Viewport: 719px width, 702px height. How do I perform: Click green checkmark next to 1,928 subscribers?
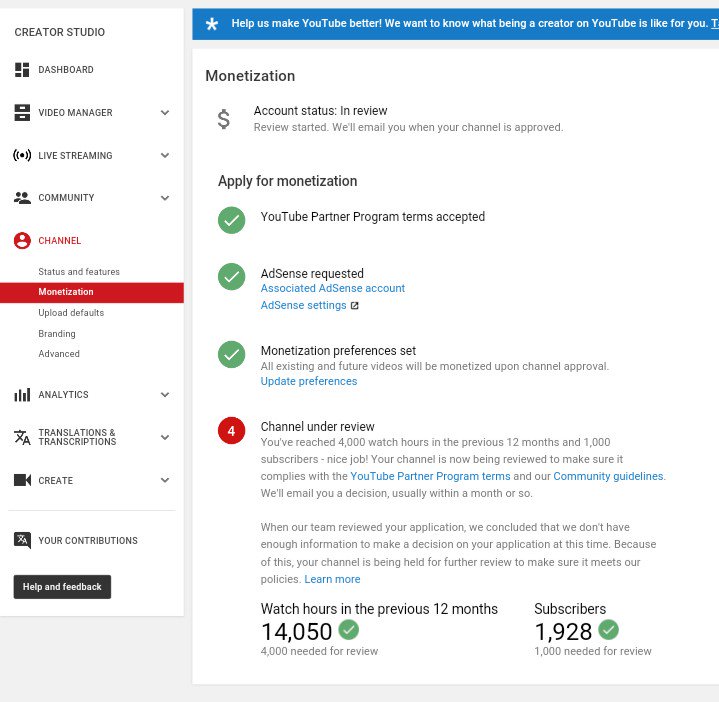pyautogui.click(x=608, y=630)
